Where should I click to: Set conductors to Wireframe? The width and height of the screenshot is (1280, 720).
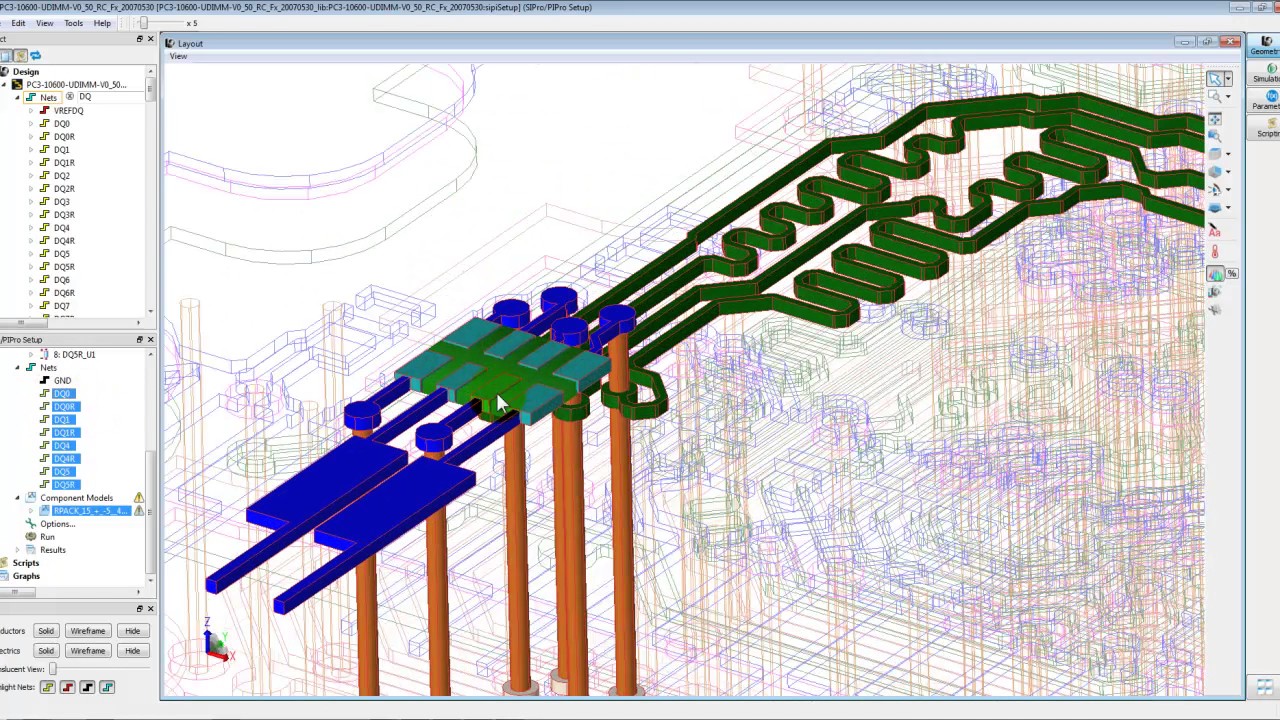pos(87,631)
